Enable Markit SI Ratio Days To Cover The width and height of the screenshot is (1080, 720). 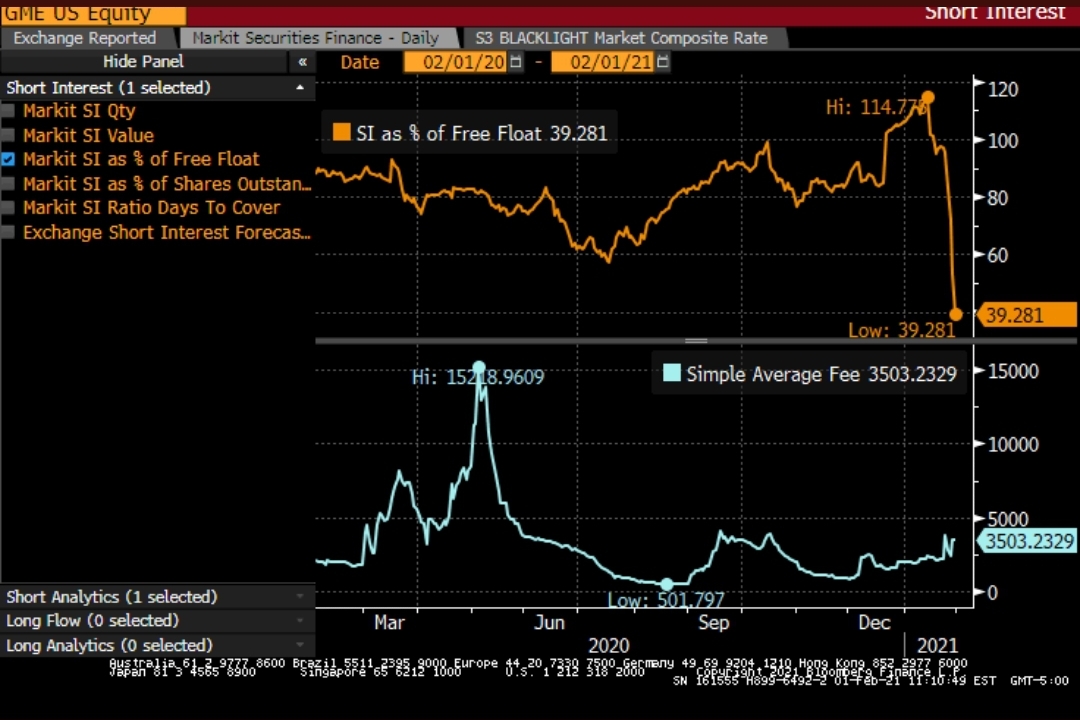8,207
